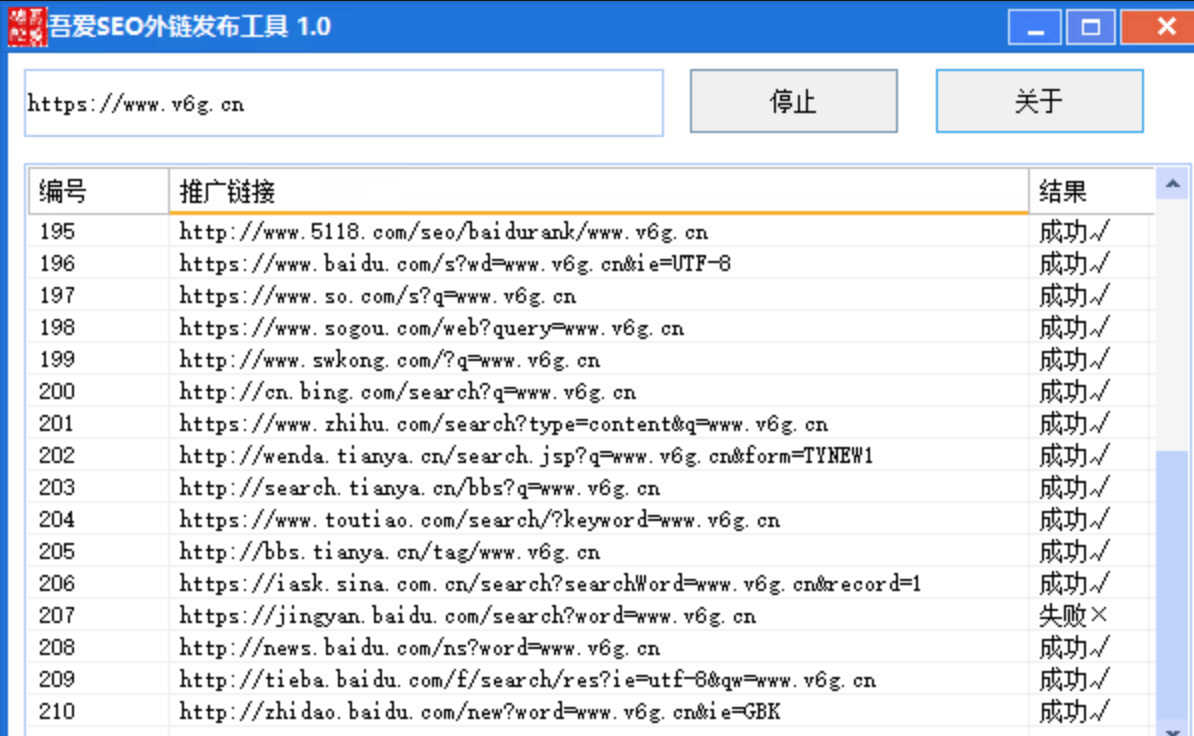Select row number 195
Image resolution: width=1194 pixels, height=736 pixels.
pos(57,231)
